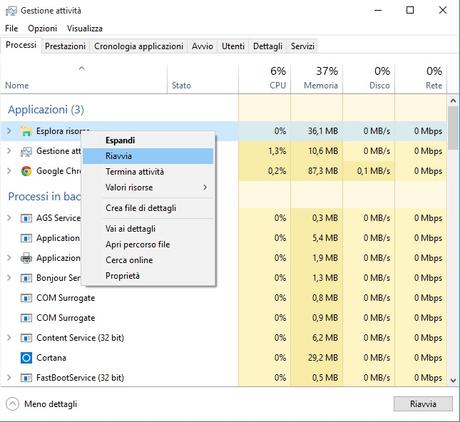Select Riavvia in the context menu
The height and width of the screenshot is (422, 460).
tap(148, 156)
